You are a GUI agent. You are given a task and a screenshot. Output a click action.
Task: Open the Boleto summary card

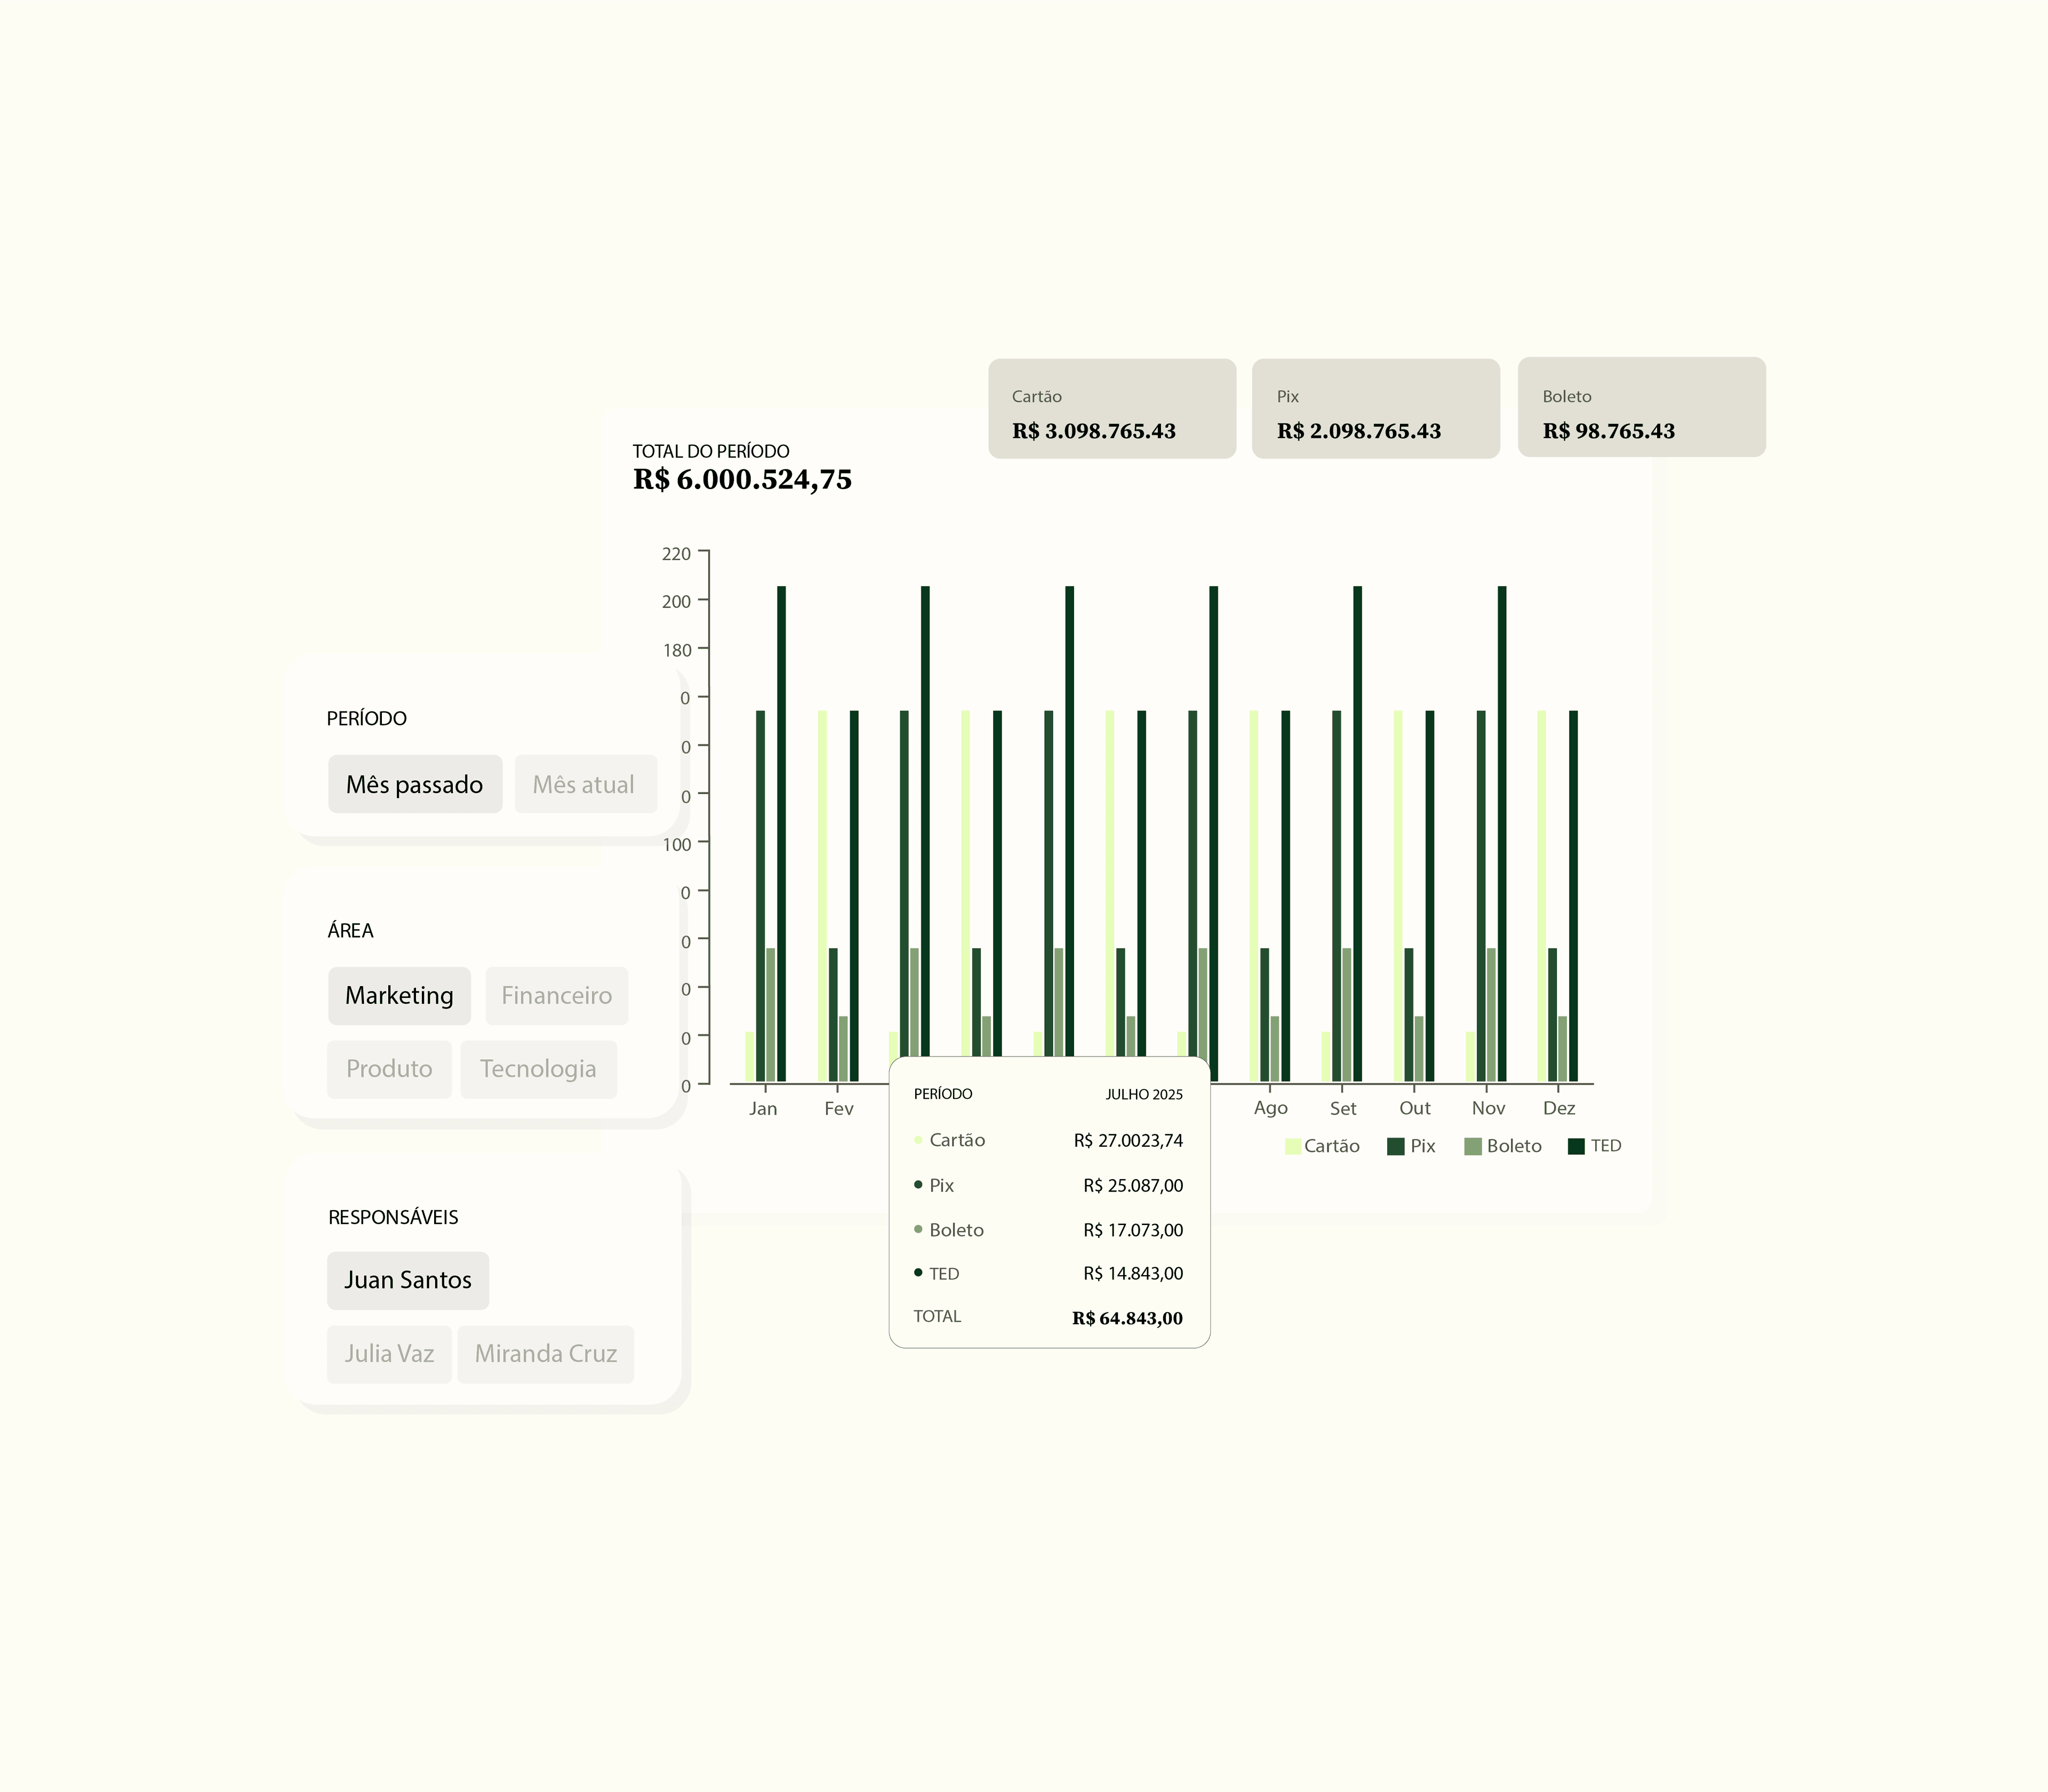[x=1641, y=408]
